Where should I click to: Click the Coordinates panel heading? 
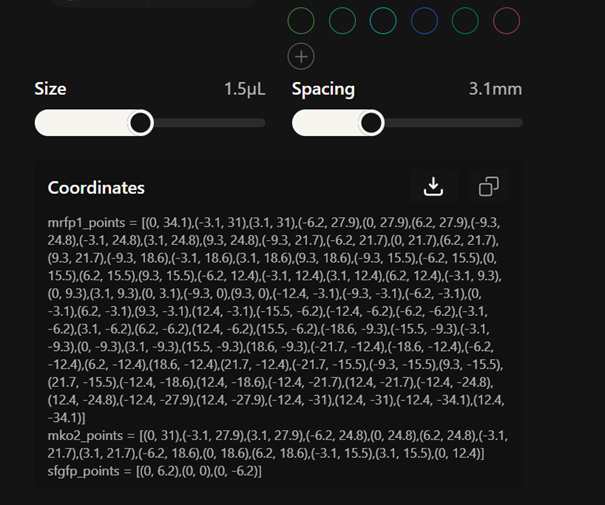96,188
